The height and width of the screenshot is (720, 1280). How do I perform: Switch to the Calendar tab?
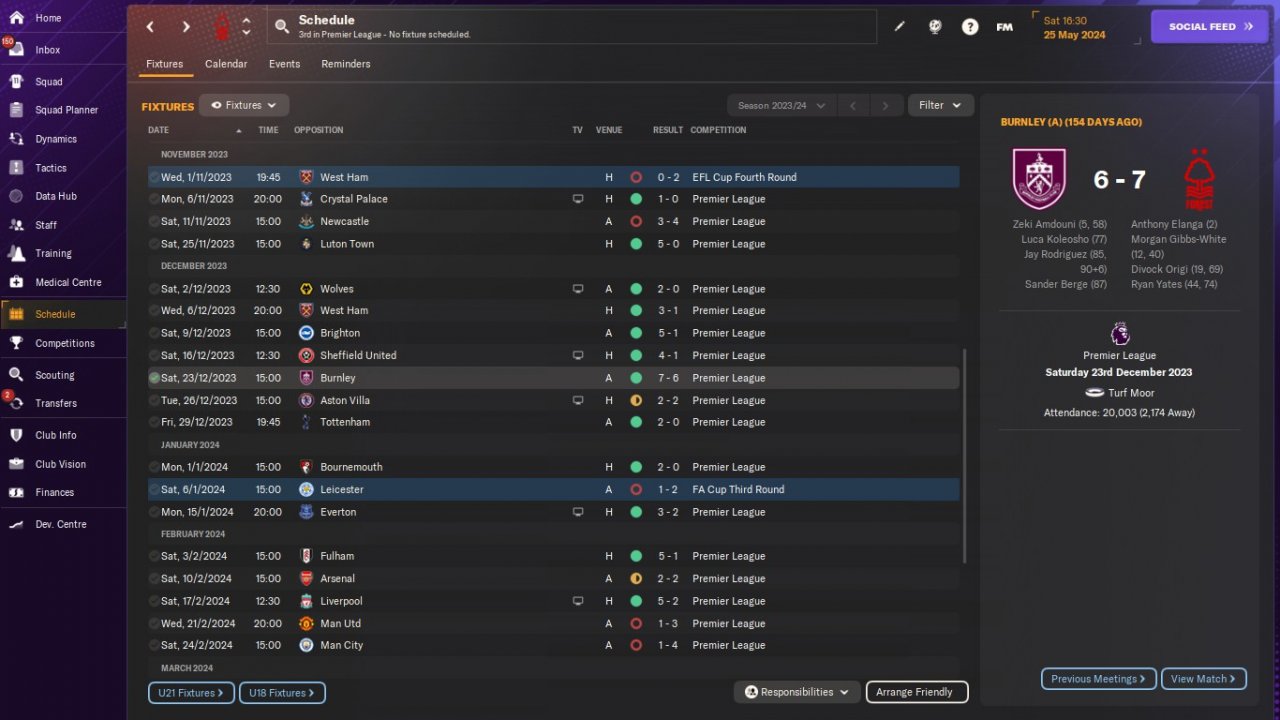226,64
